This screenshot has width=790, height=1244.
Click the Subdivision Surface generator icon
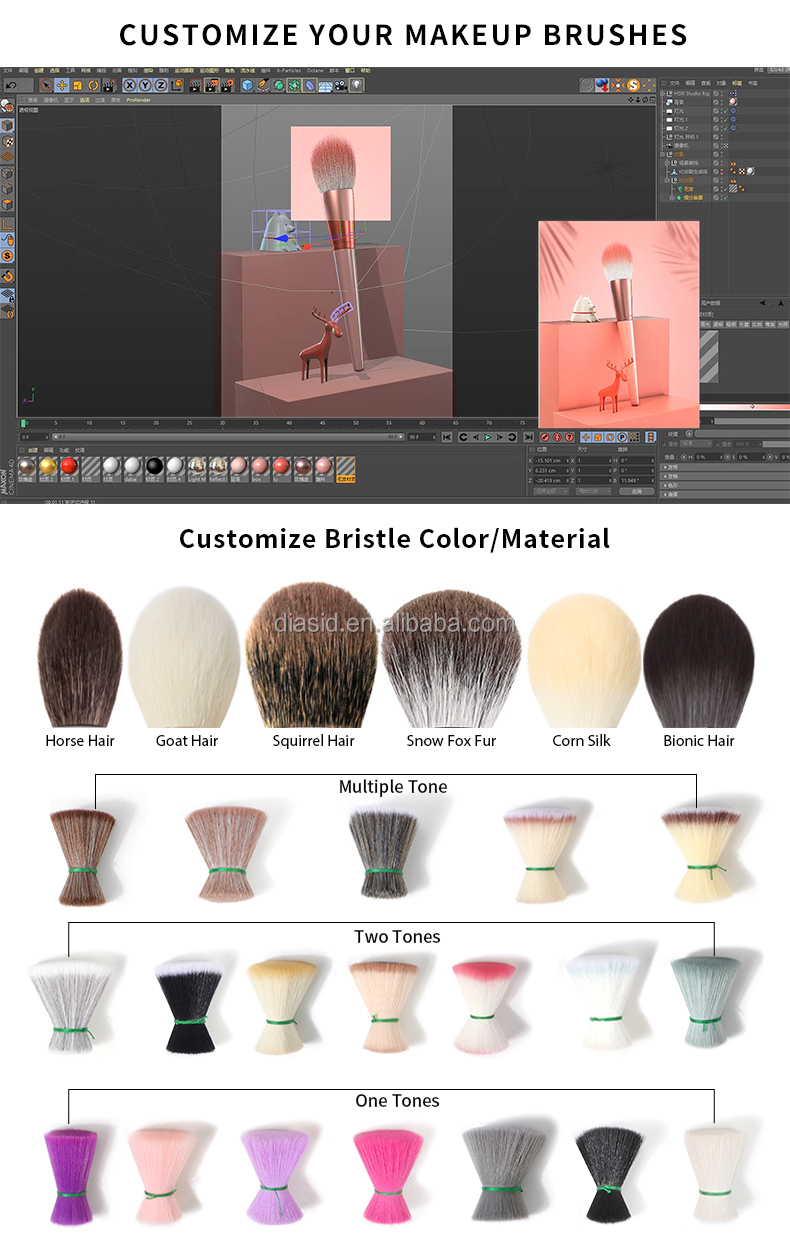(278, 85)
